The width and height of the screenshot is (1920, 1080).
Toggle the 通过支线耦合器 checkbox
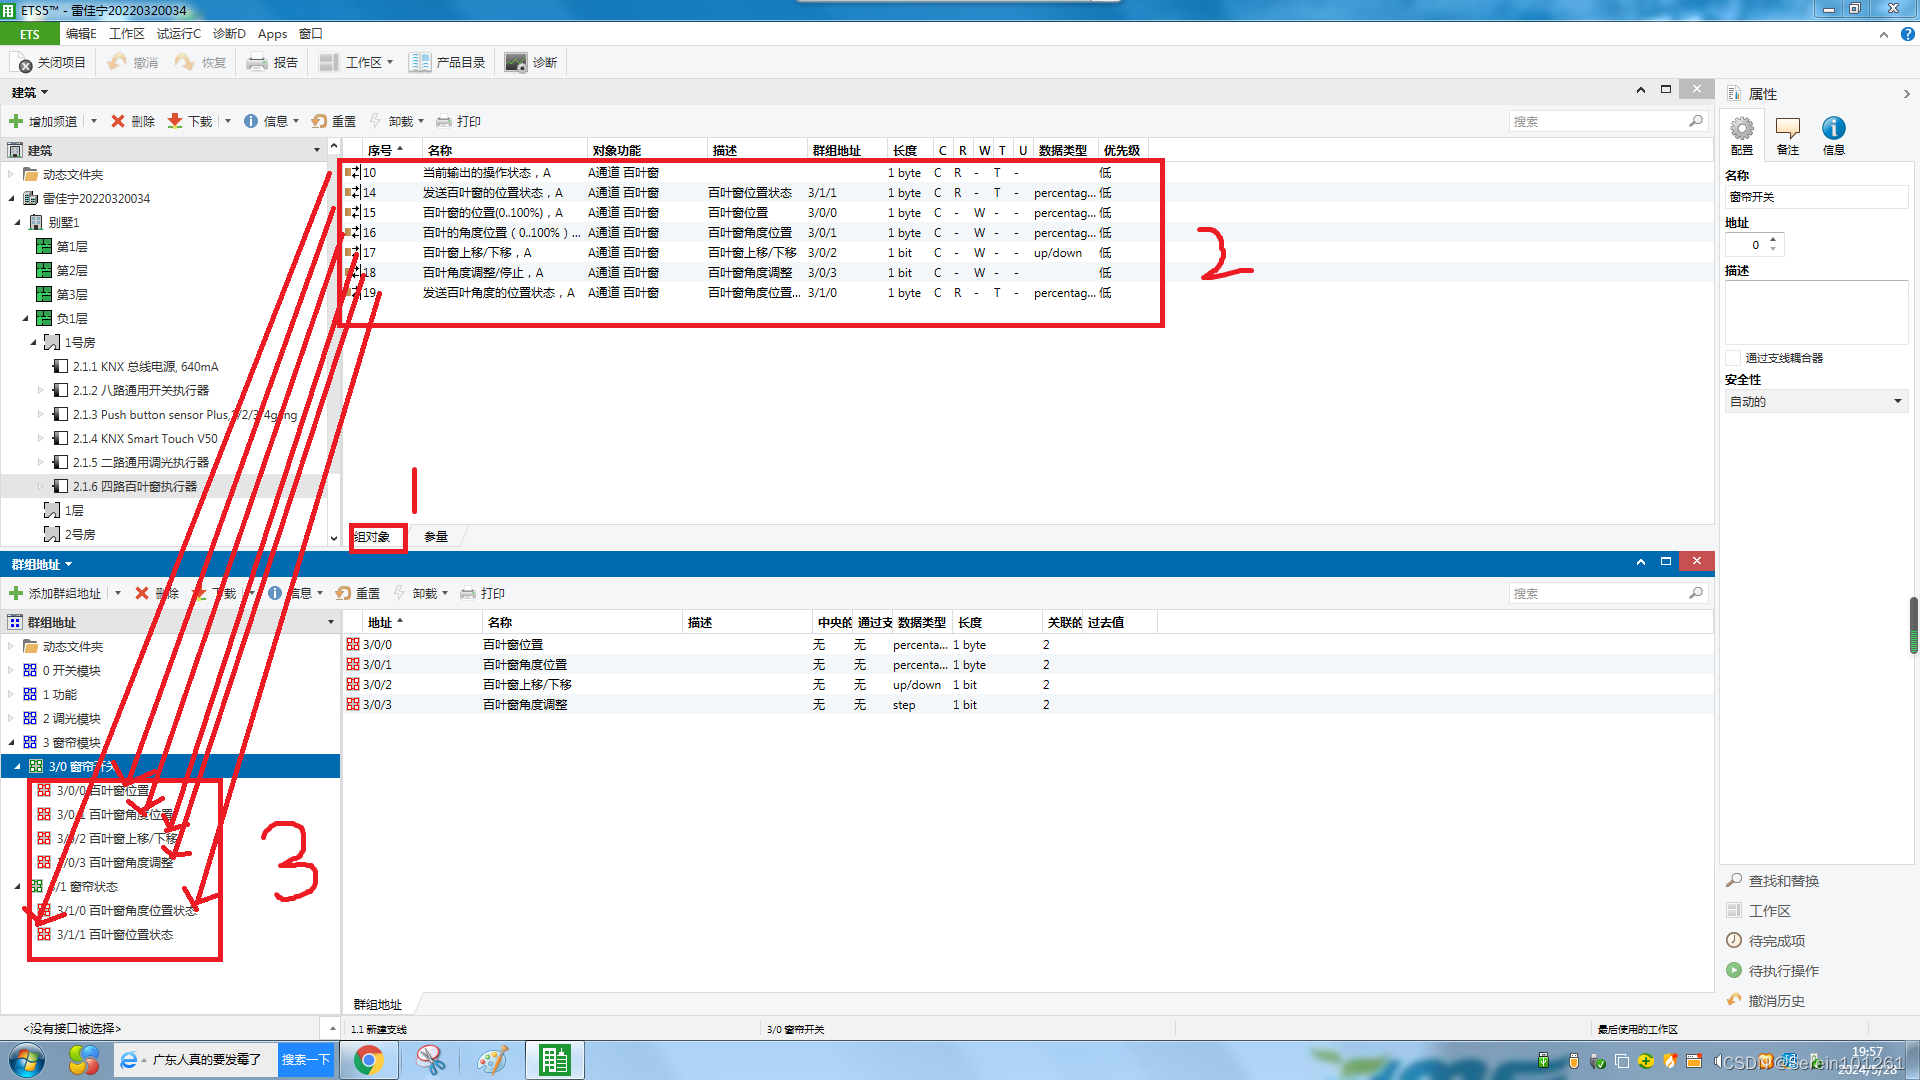pos(1733,358)
